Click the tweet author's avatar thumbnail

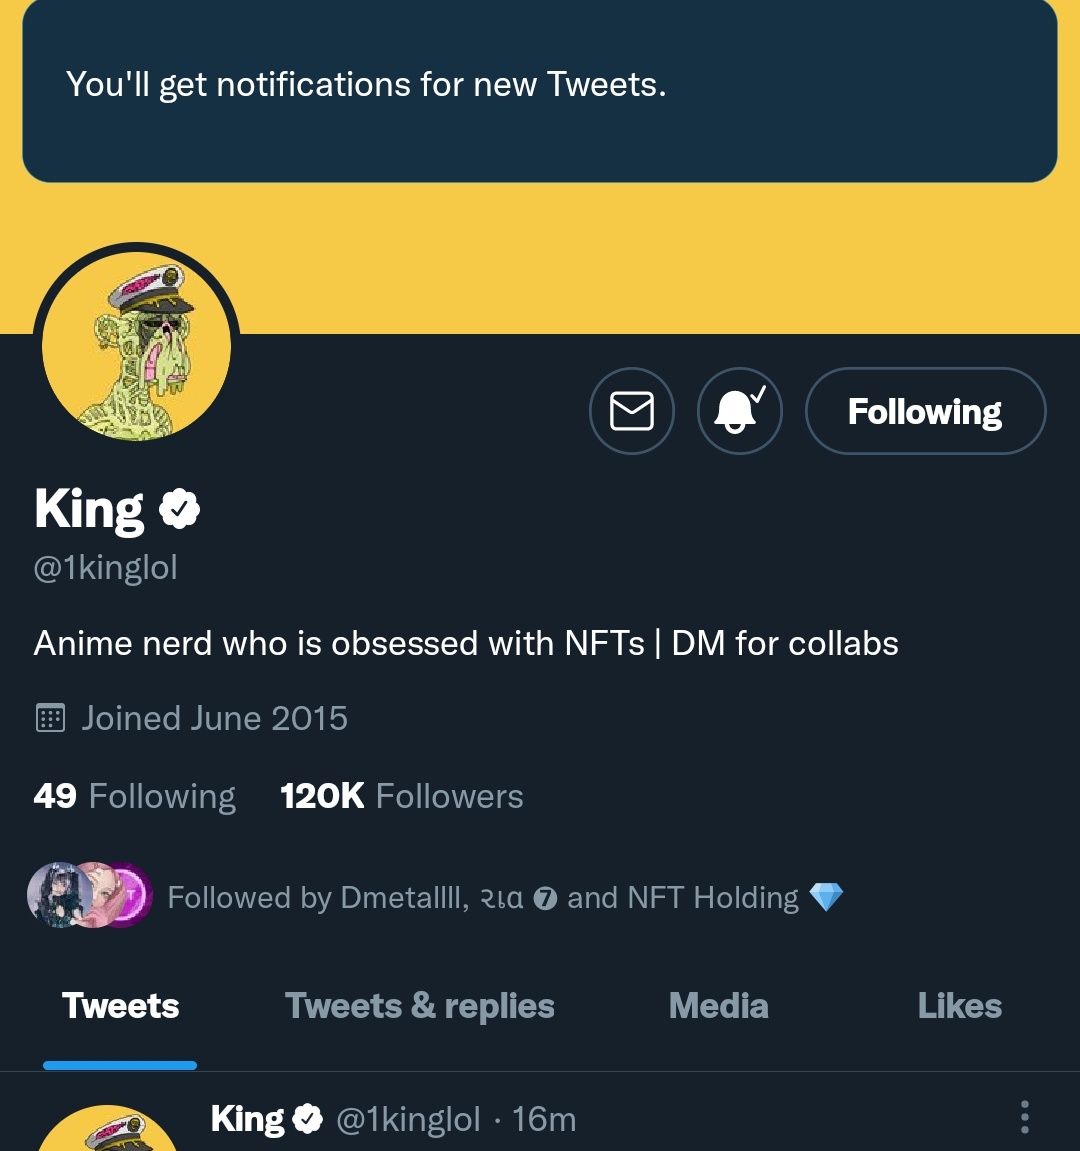pyautogui.click(x=107, y=1130)
